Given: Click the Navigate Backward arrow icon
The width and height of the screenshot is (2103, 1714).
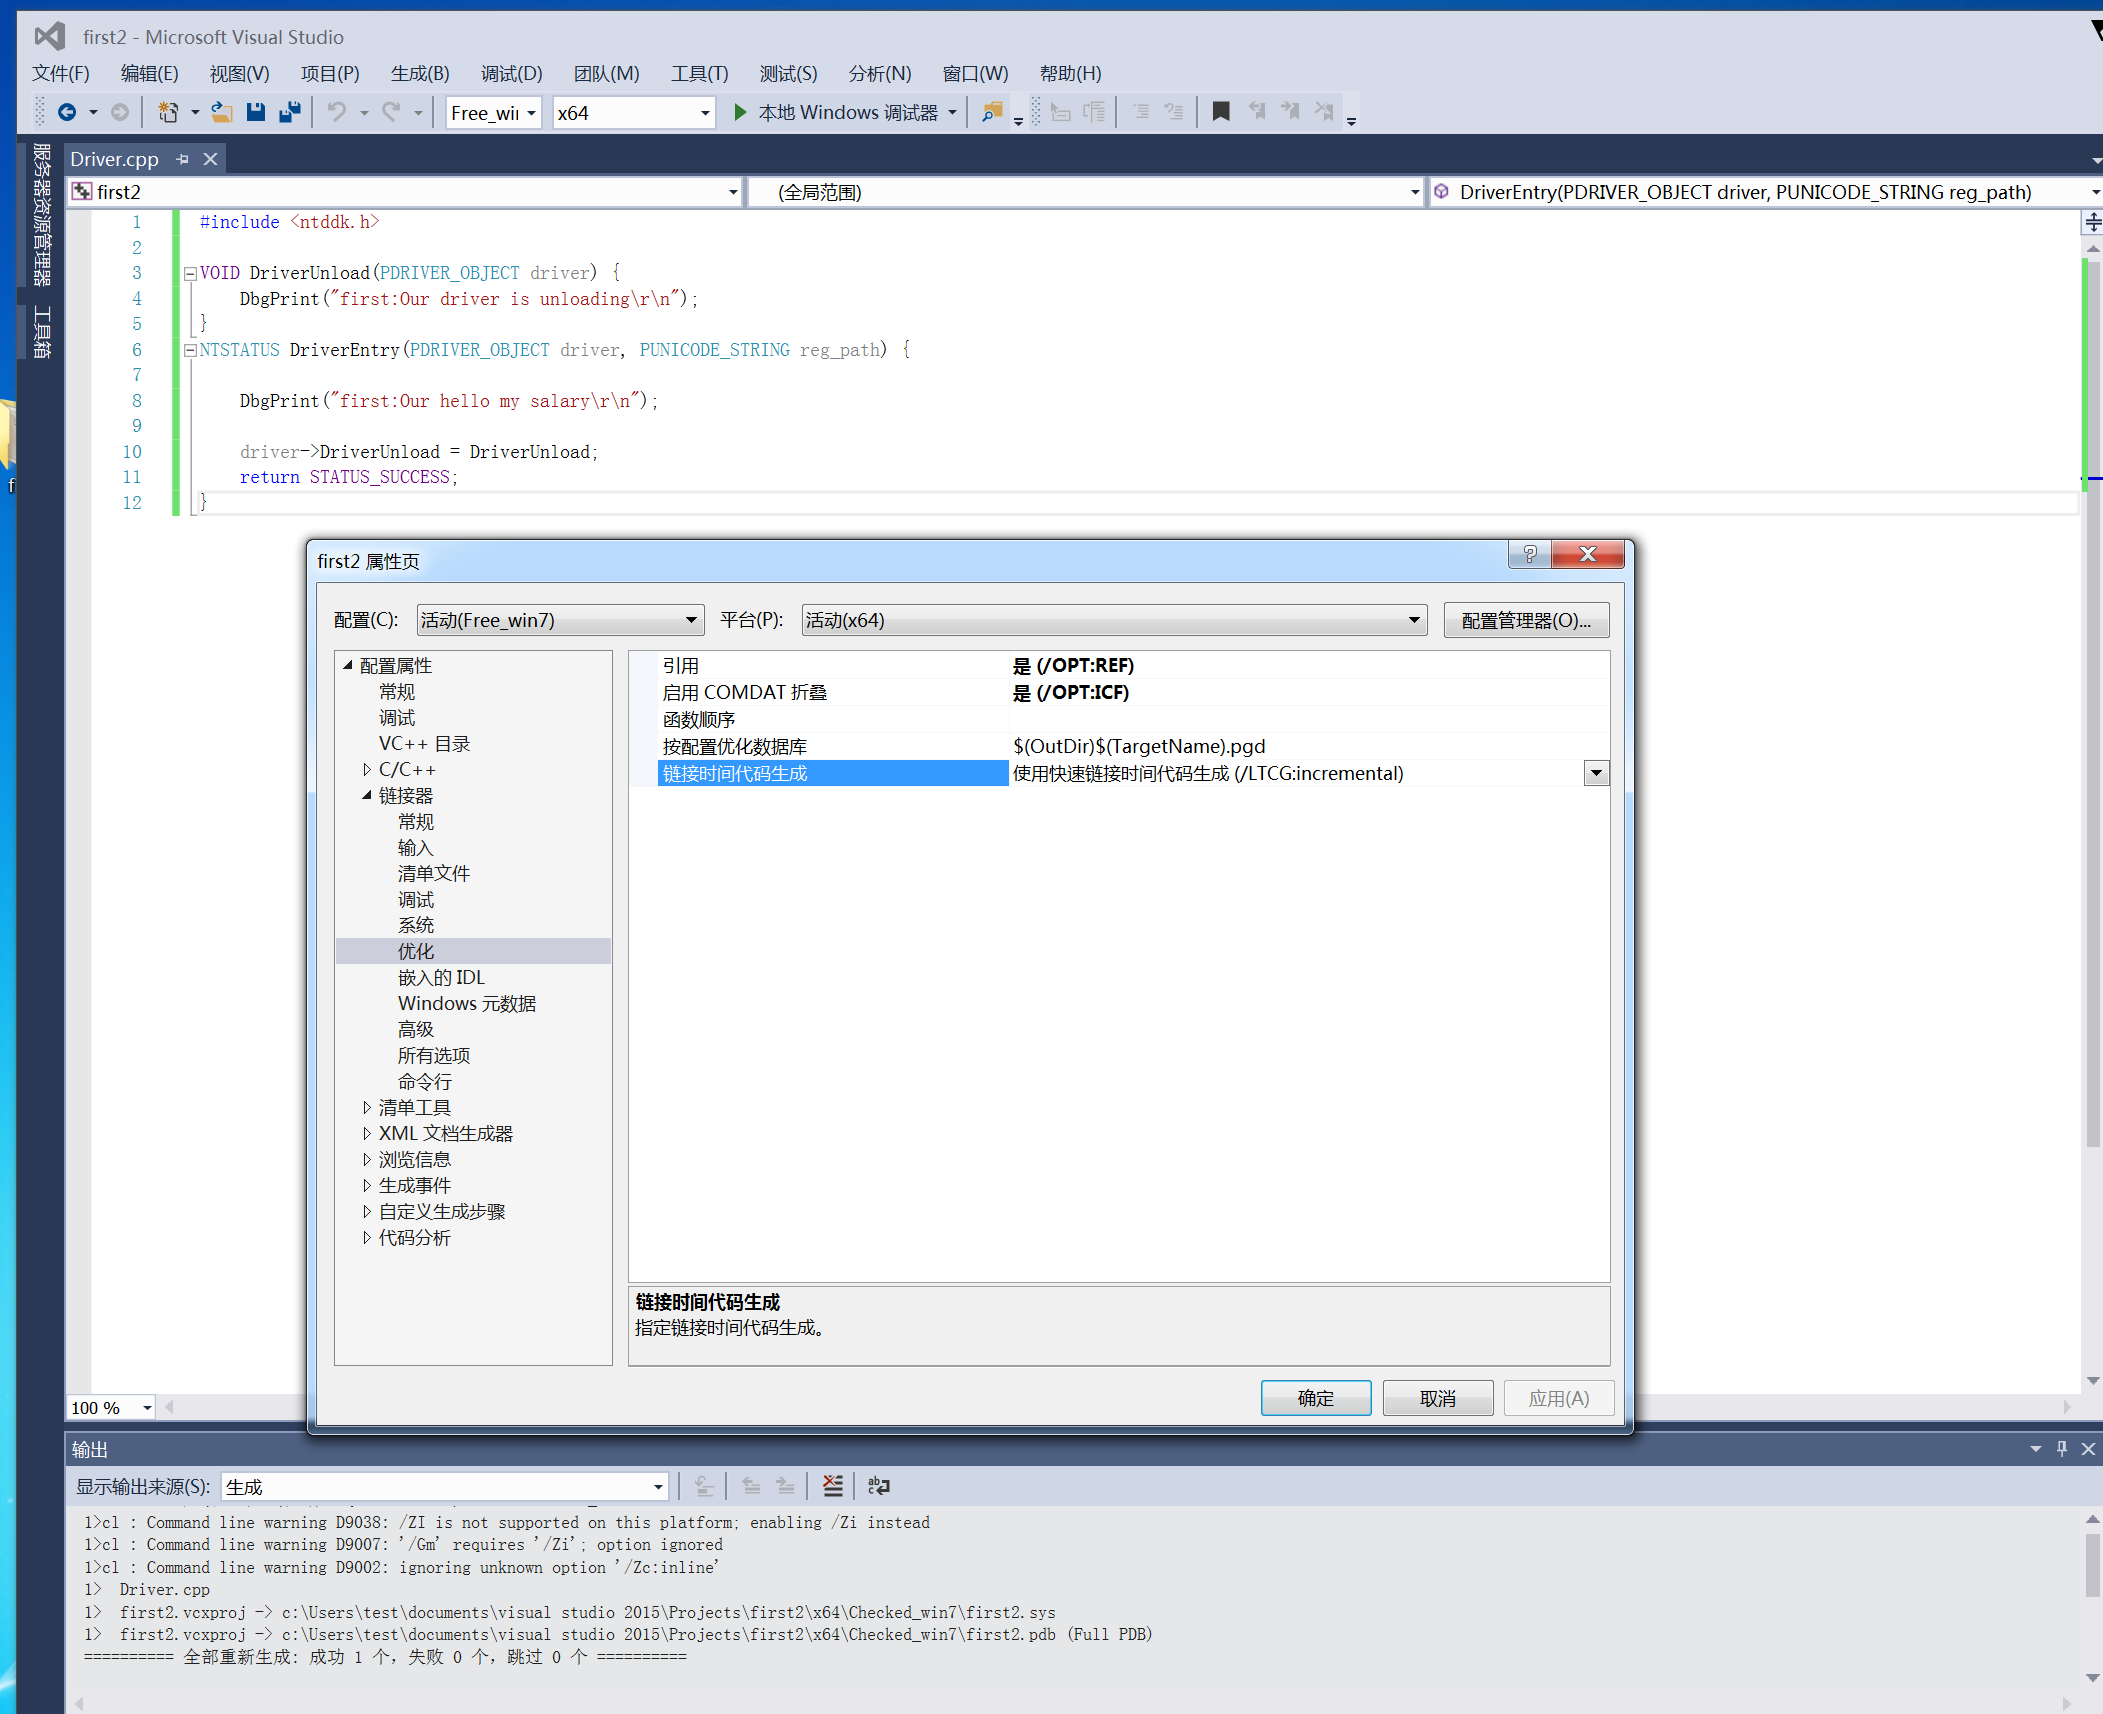Looking at the screenshot, I should 67,112.
